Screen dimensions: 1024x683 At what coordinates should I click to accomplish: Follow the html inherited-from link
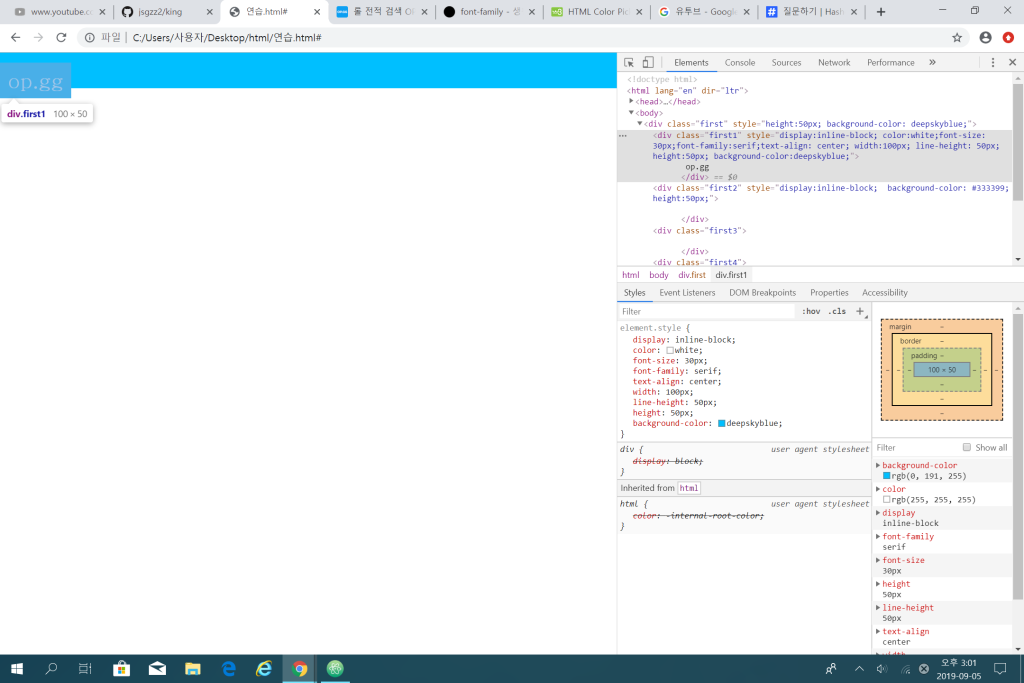(x=688, y=488)
